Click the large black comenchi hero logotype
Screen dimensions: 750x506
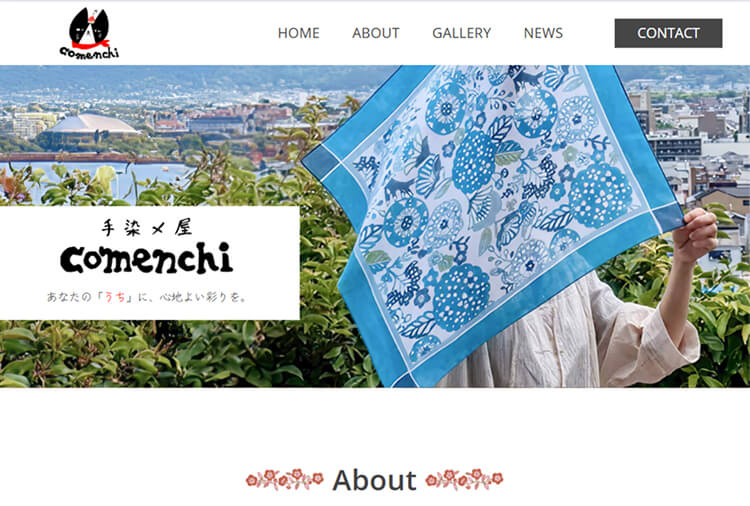pyautogui.click(x=146, y=258)
